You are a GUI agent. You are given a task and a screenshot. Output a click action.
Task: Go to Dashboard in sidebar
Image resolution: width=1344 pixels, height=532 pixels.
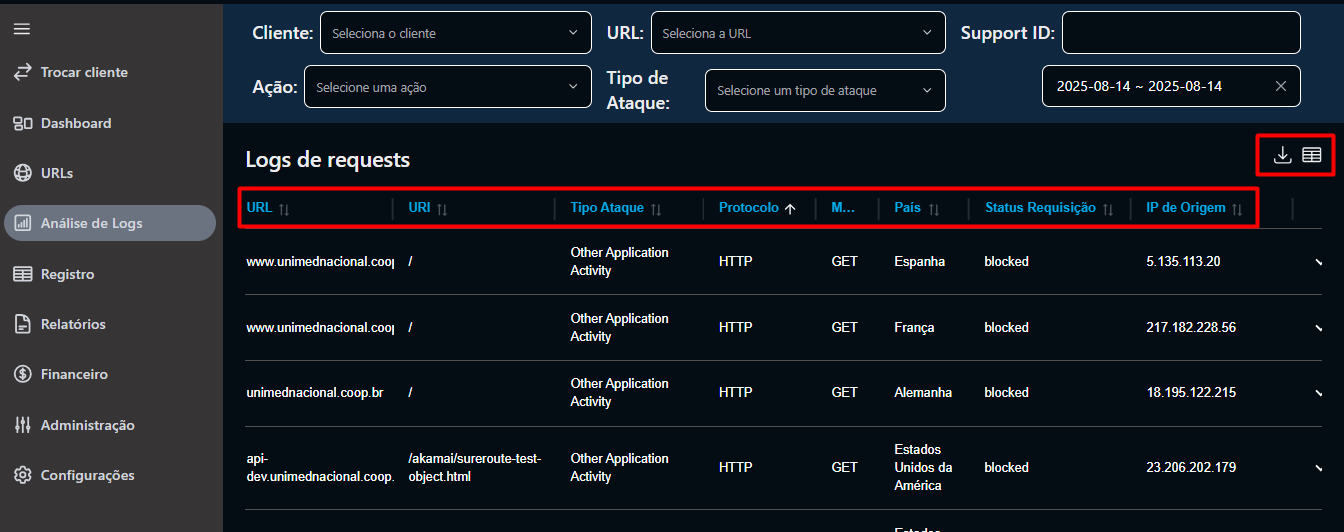(x=76, y=123)
